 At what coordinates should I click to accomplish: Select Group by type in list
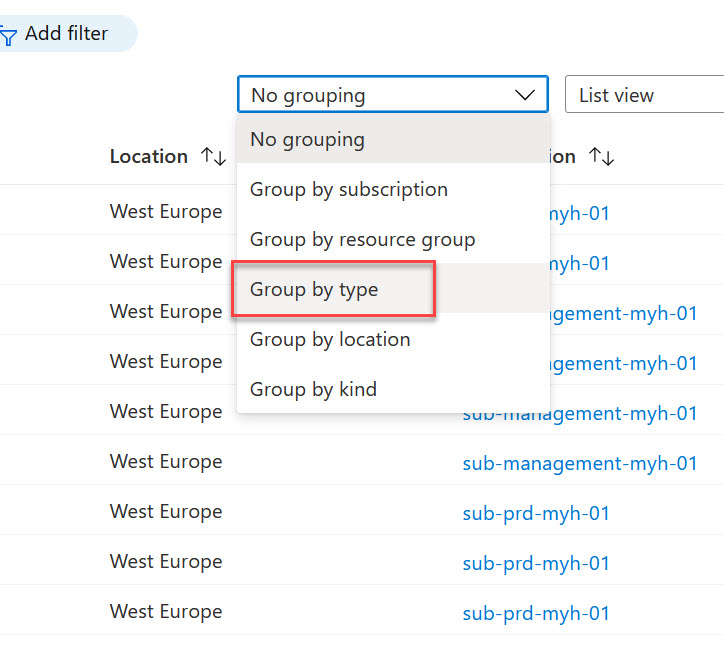coord(314,290)
